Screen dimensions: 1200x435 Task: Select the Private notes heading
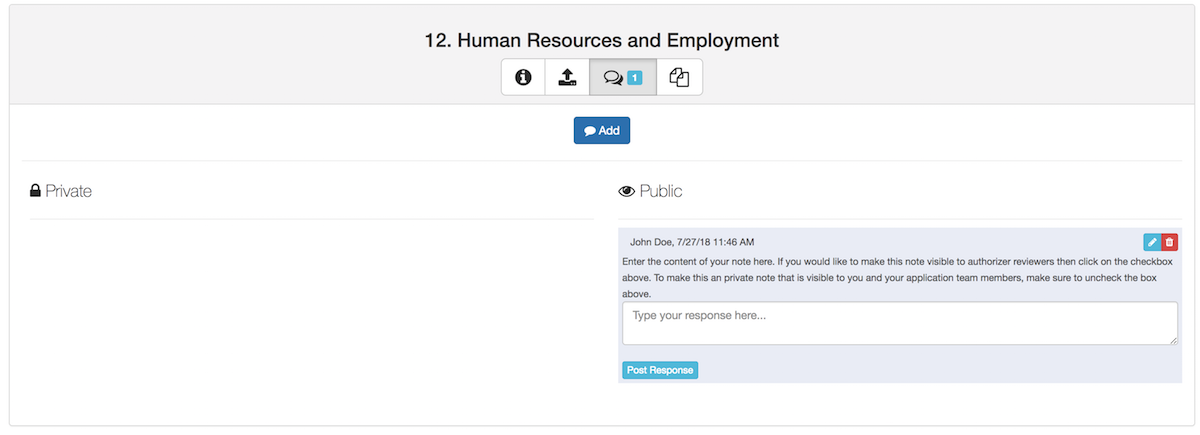pos(61,191)
